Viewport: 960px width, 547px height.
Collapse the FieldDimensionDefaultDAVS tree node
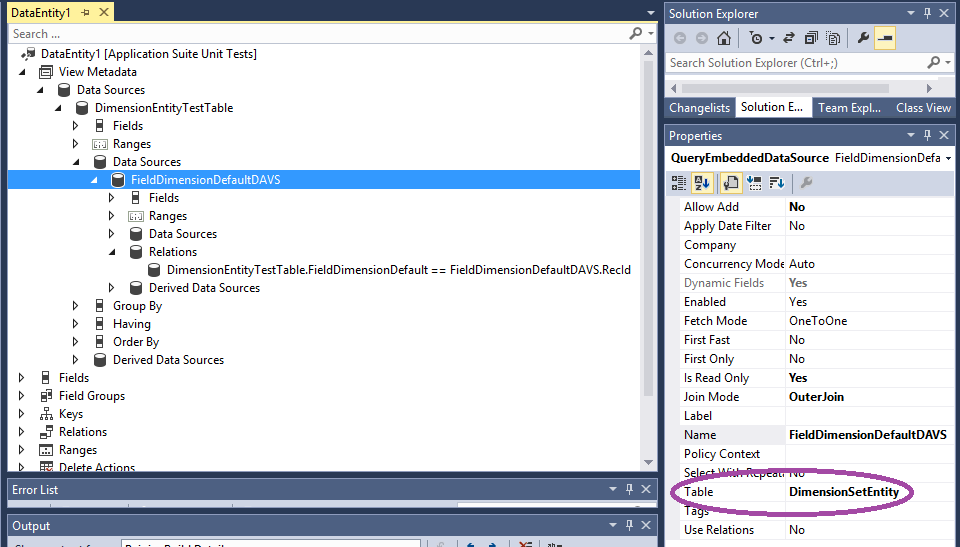pyautogui.click(x=94, y=180)
